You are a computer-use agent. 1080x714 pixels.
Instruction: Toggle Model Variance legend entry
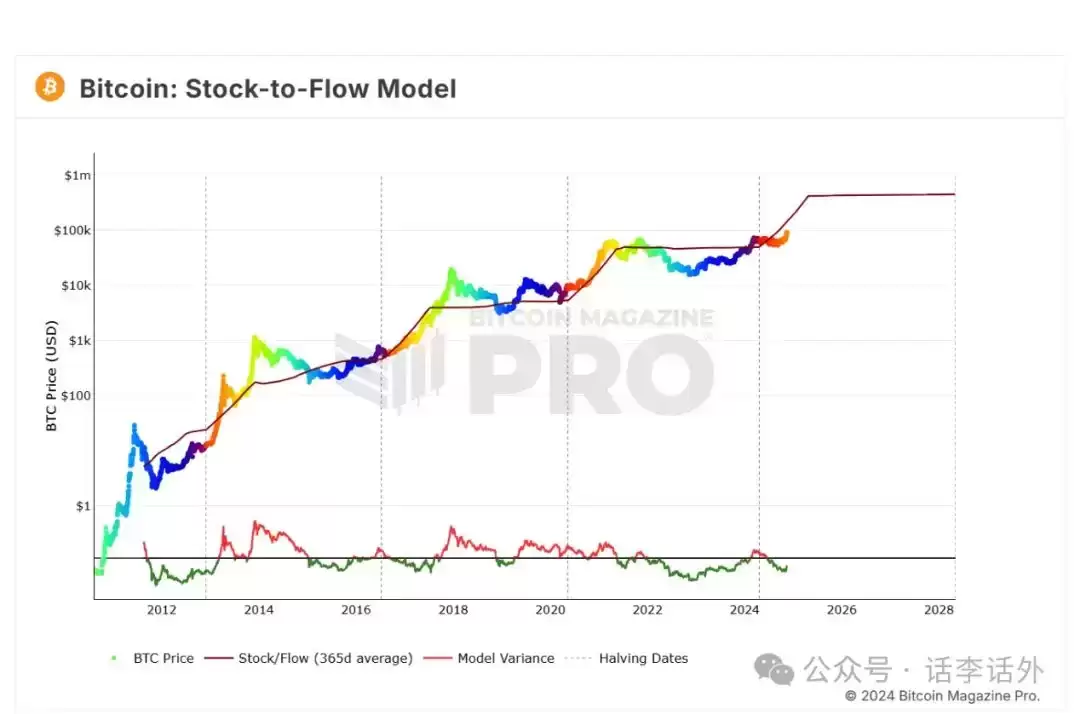coord(489,658)
